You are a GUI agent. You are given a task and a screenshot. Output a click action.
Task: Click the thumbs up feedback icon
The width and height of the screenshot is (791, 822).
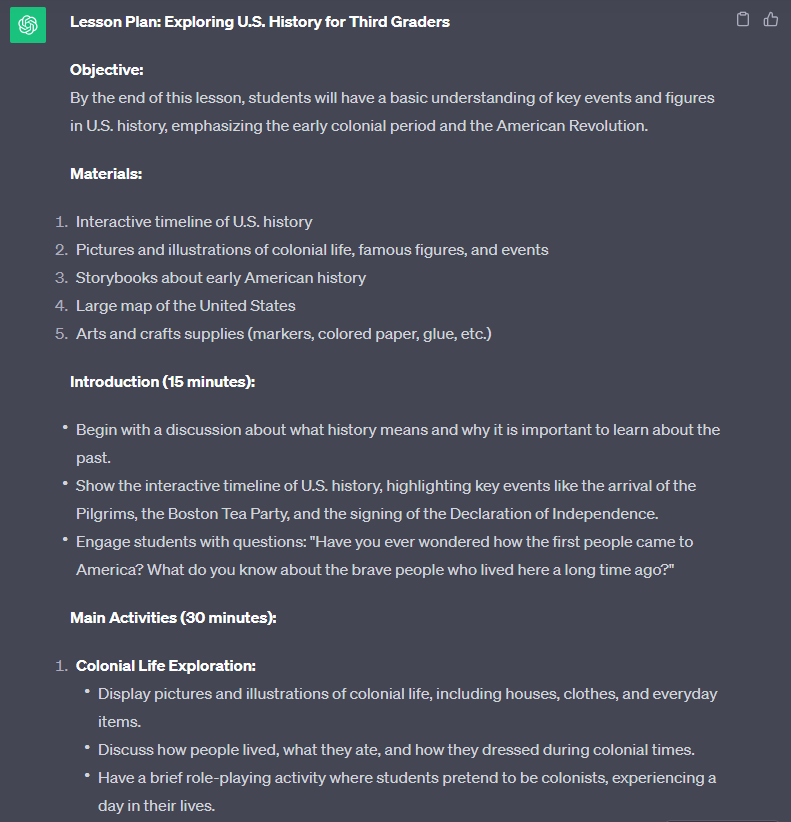[771, 19]
